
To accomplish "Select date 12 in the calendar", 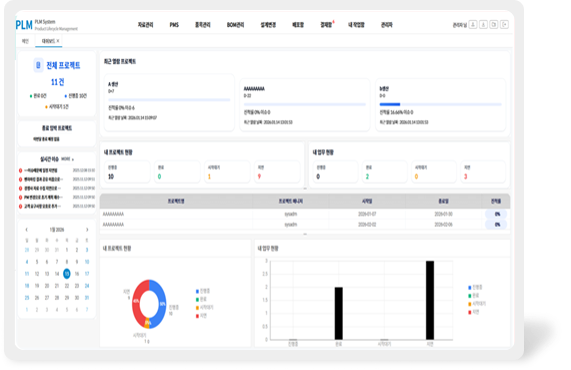I will [x=37, y=273].
